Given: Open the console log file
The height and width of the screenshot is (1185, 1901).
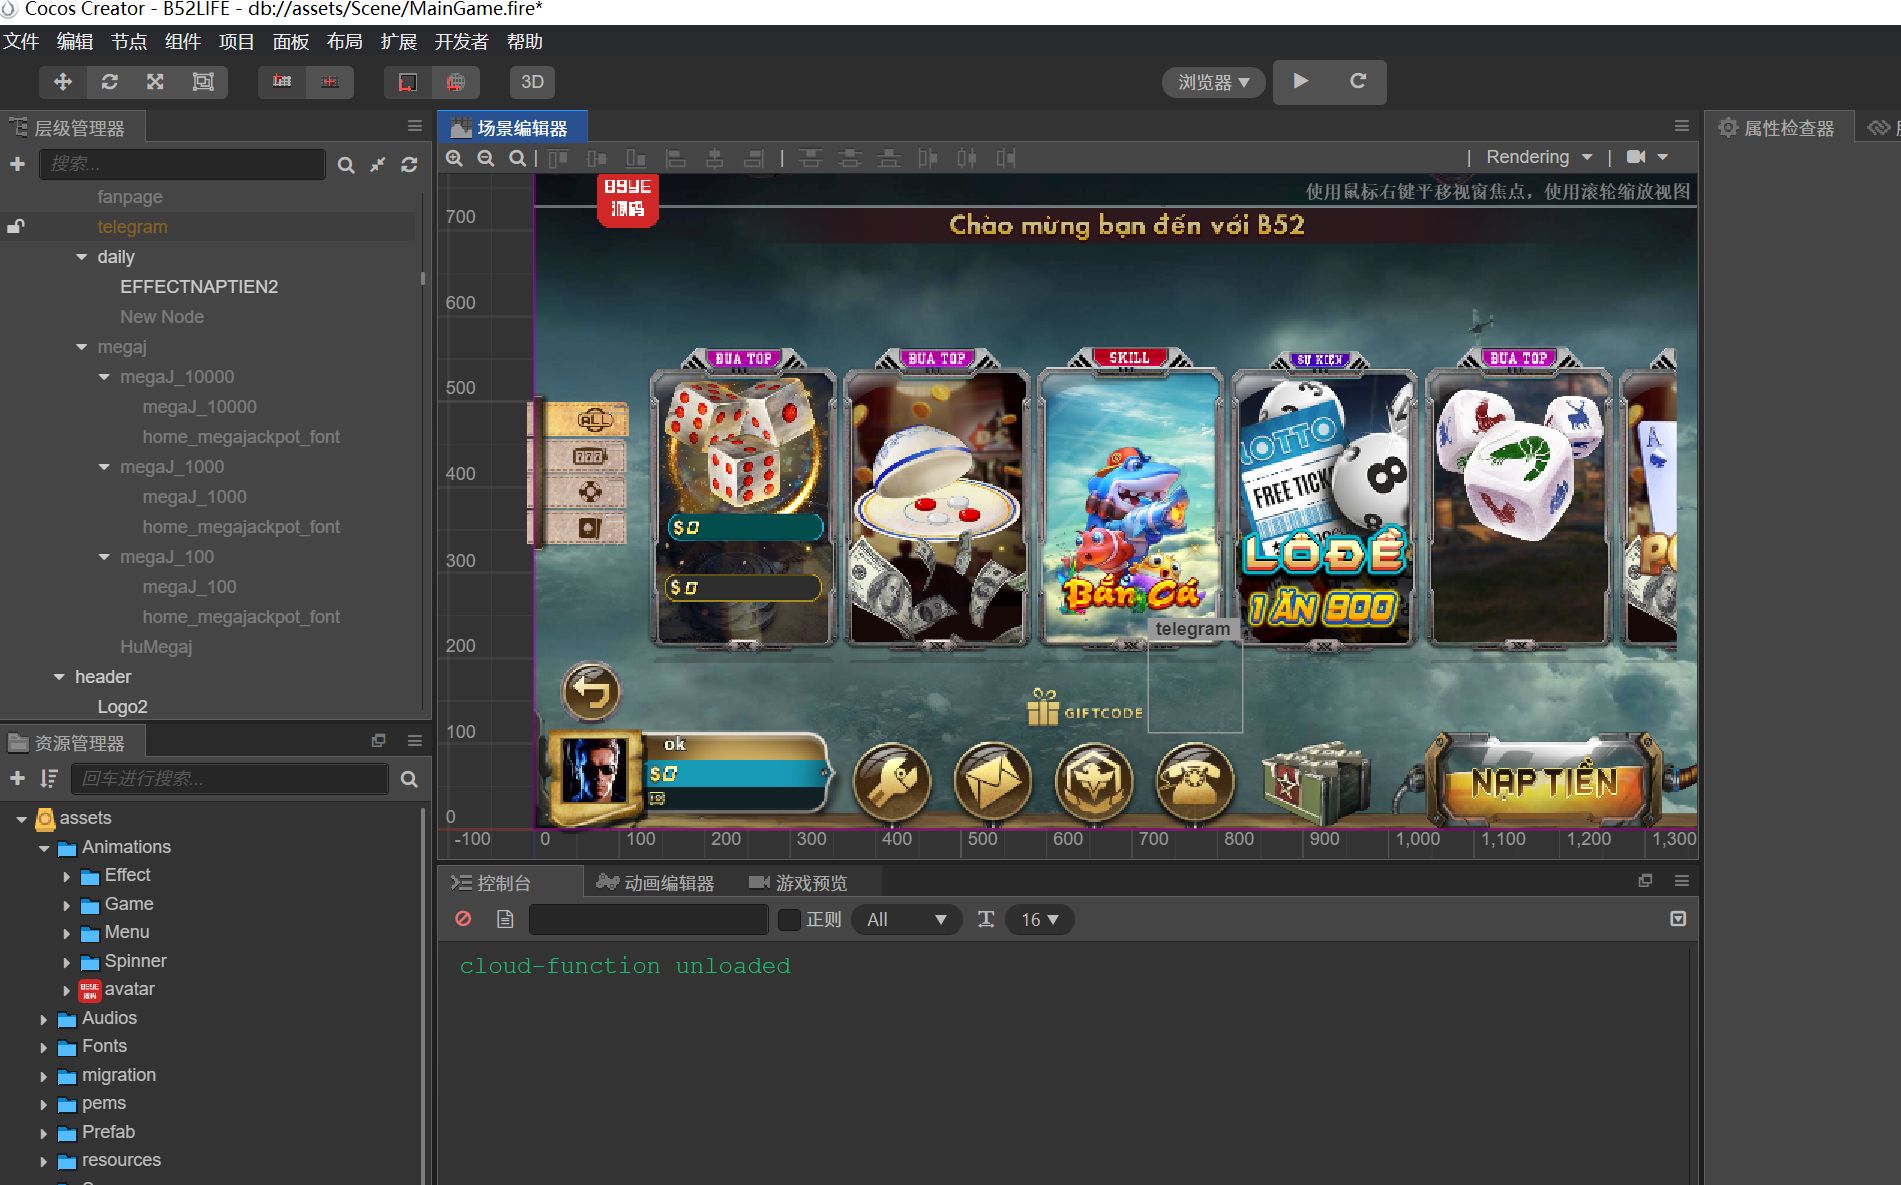Looking at the screenshot, I should pos(505,919).
